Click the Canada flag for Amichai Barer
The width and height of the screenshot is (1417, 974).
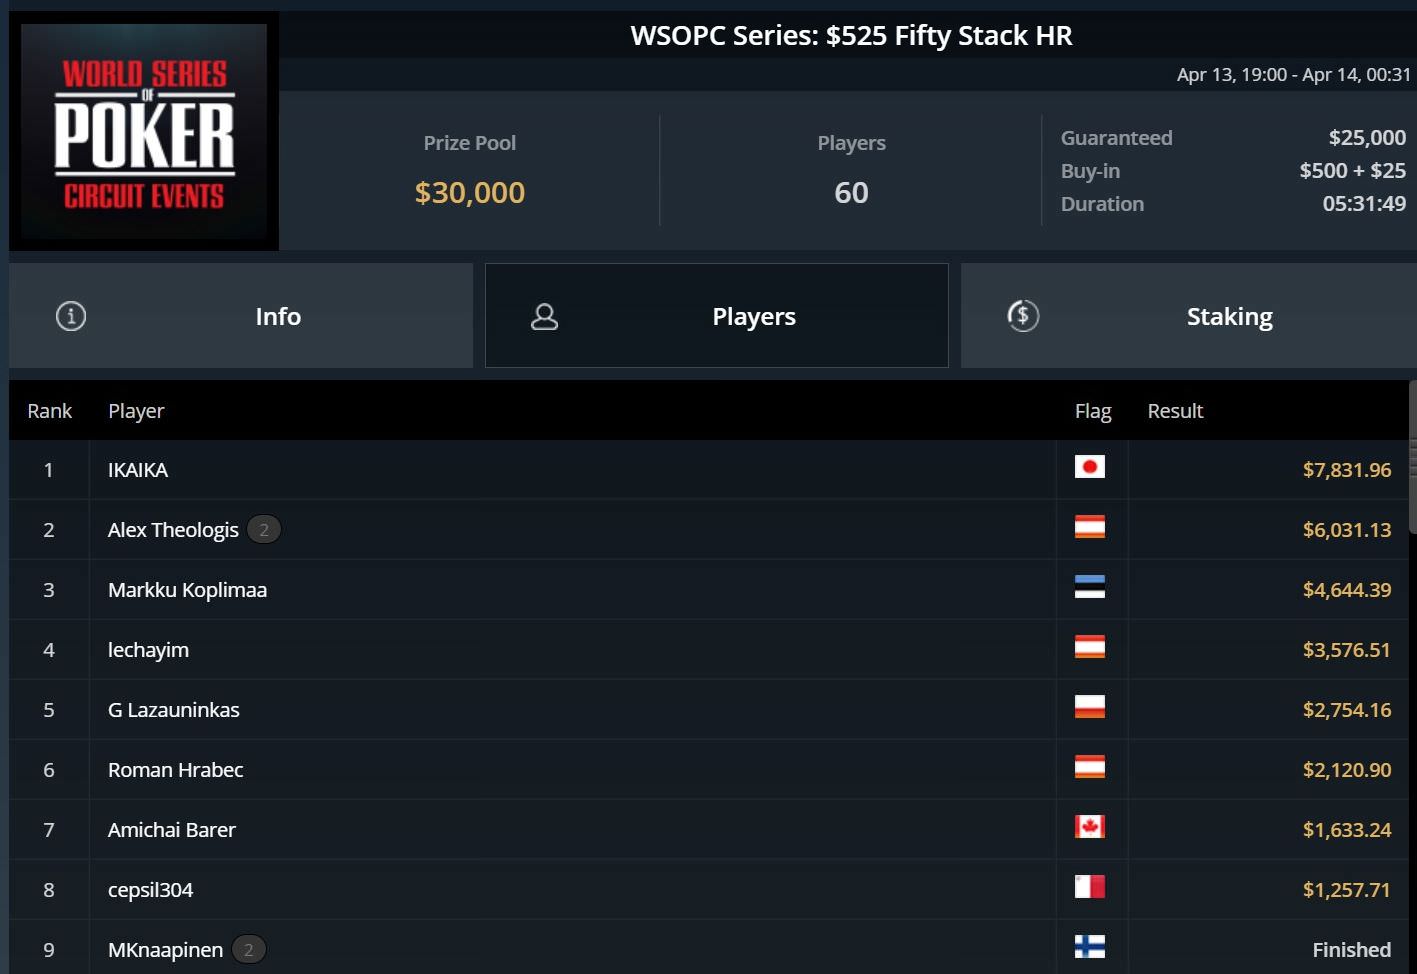(1090, 827)
